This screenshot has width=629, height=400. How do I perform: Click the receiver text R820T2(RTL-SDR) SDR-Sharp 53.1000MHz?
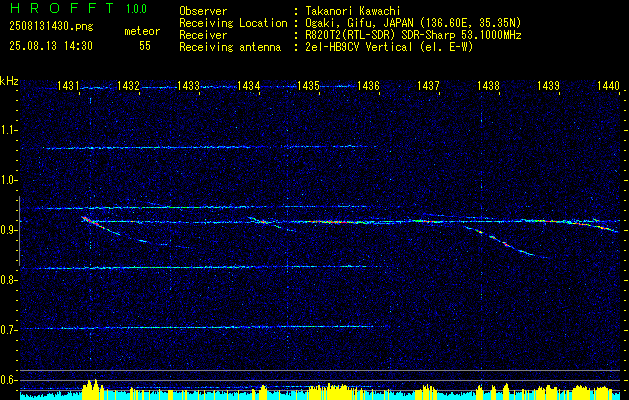[x=413, y=35]
